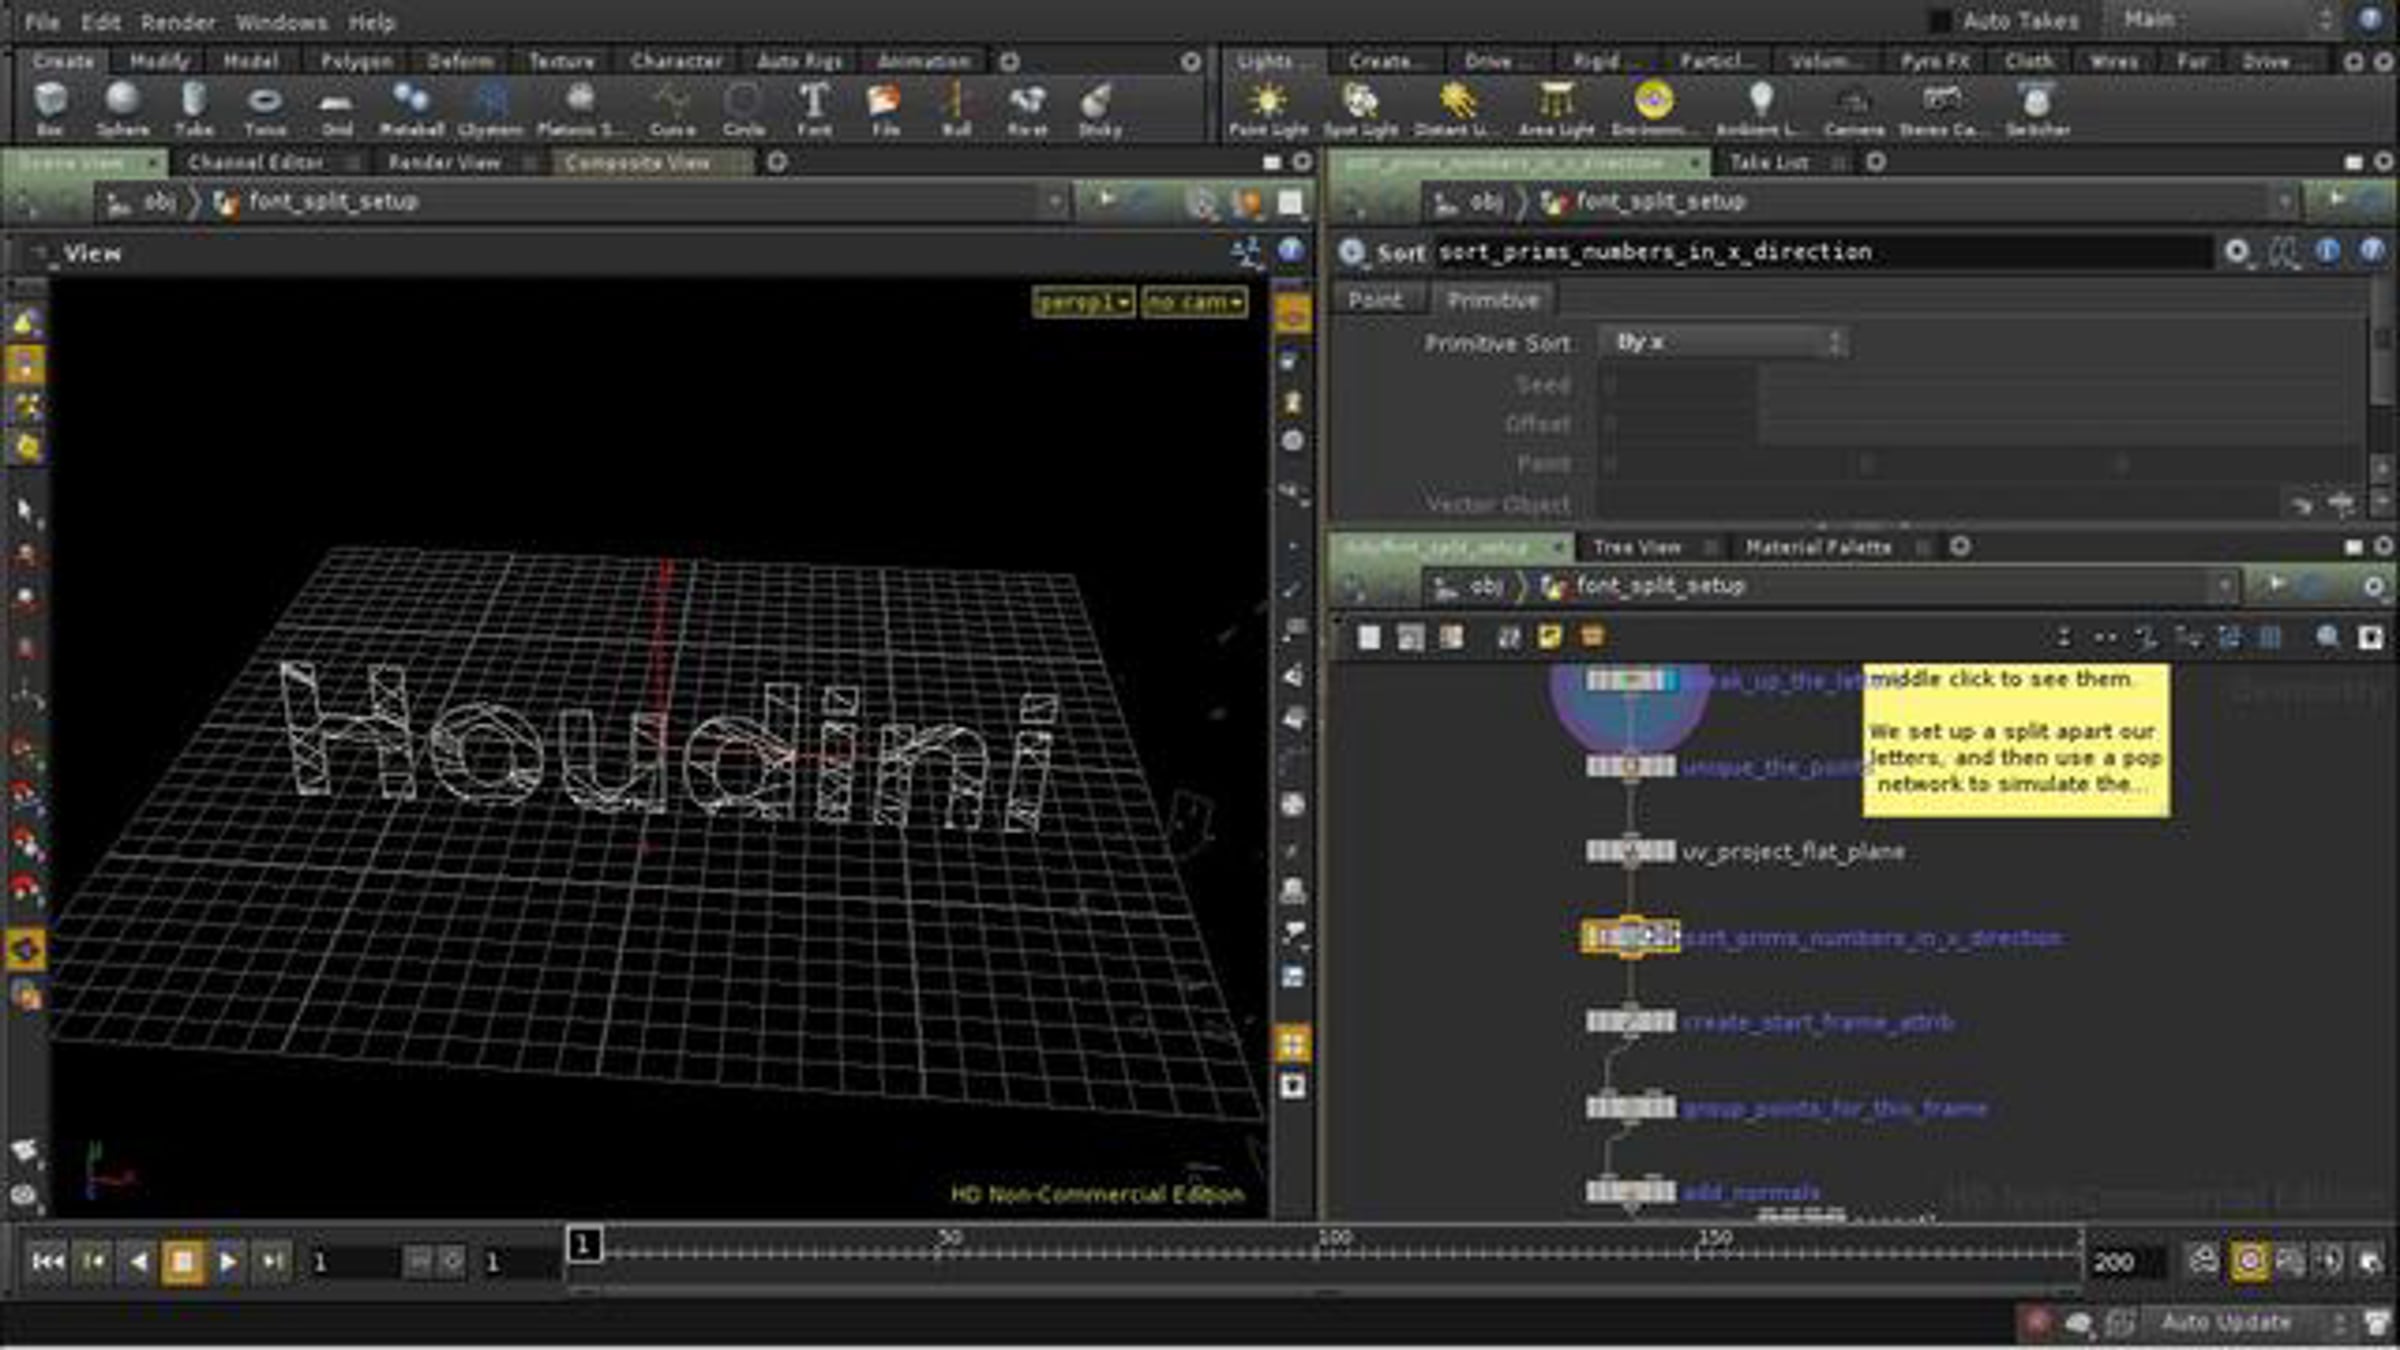Open the persp1 viewport menu
Screen dimensions: 2400x1350
click(x=1083, y=302)
